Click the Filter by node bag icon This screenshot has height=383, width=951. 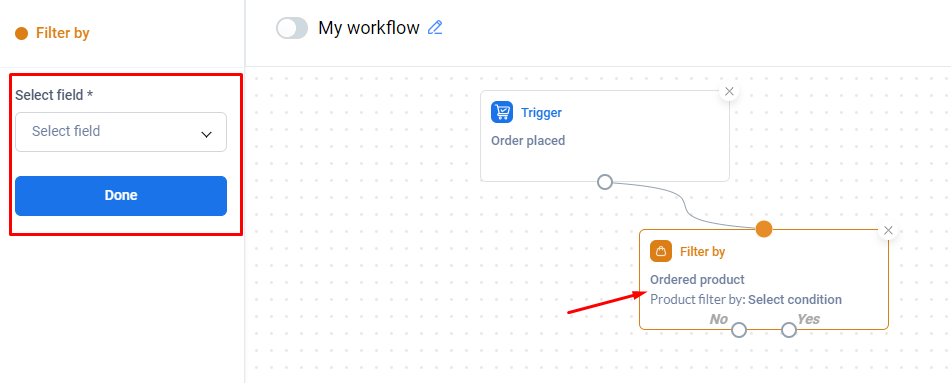tap(661, 251)
